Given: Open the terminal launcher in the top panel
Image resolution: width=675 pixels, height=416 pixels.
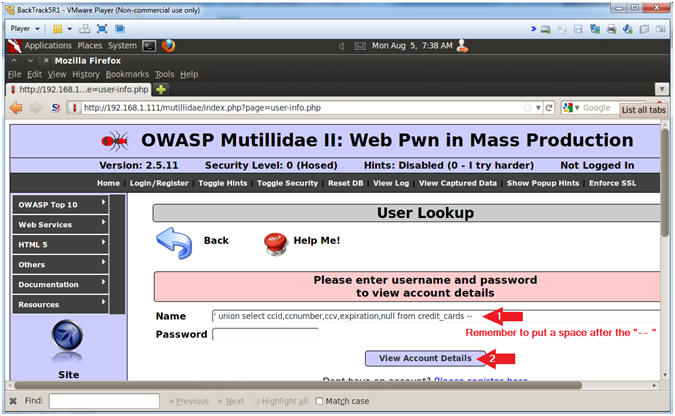Looking at the screenshot, I should pyautogui.click(x=149, y=46).
